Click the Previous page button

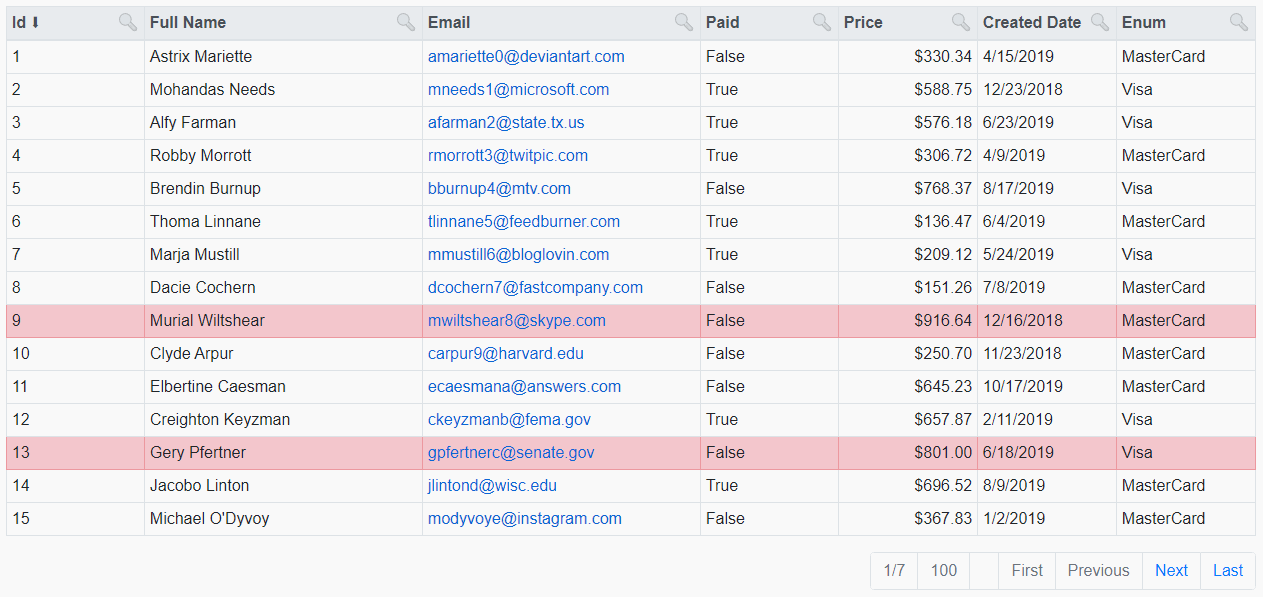(1097, 570)
